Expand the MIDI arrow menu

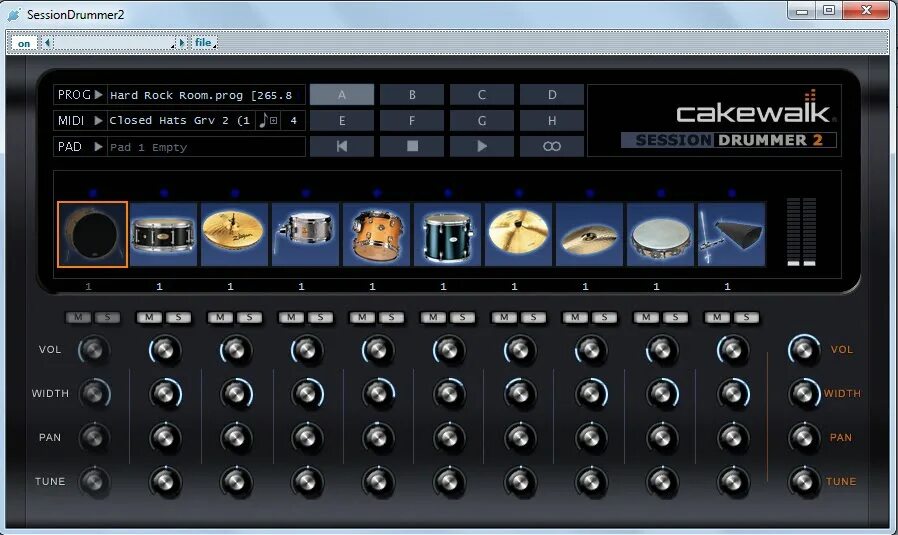[x=99, y=121]
